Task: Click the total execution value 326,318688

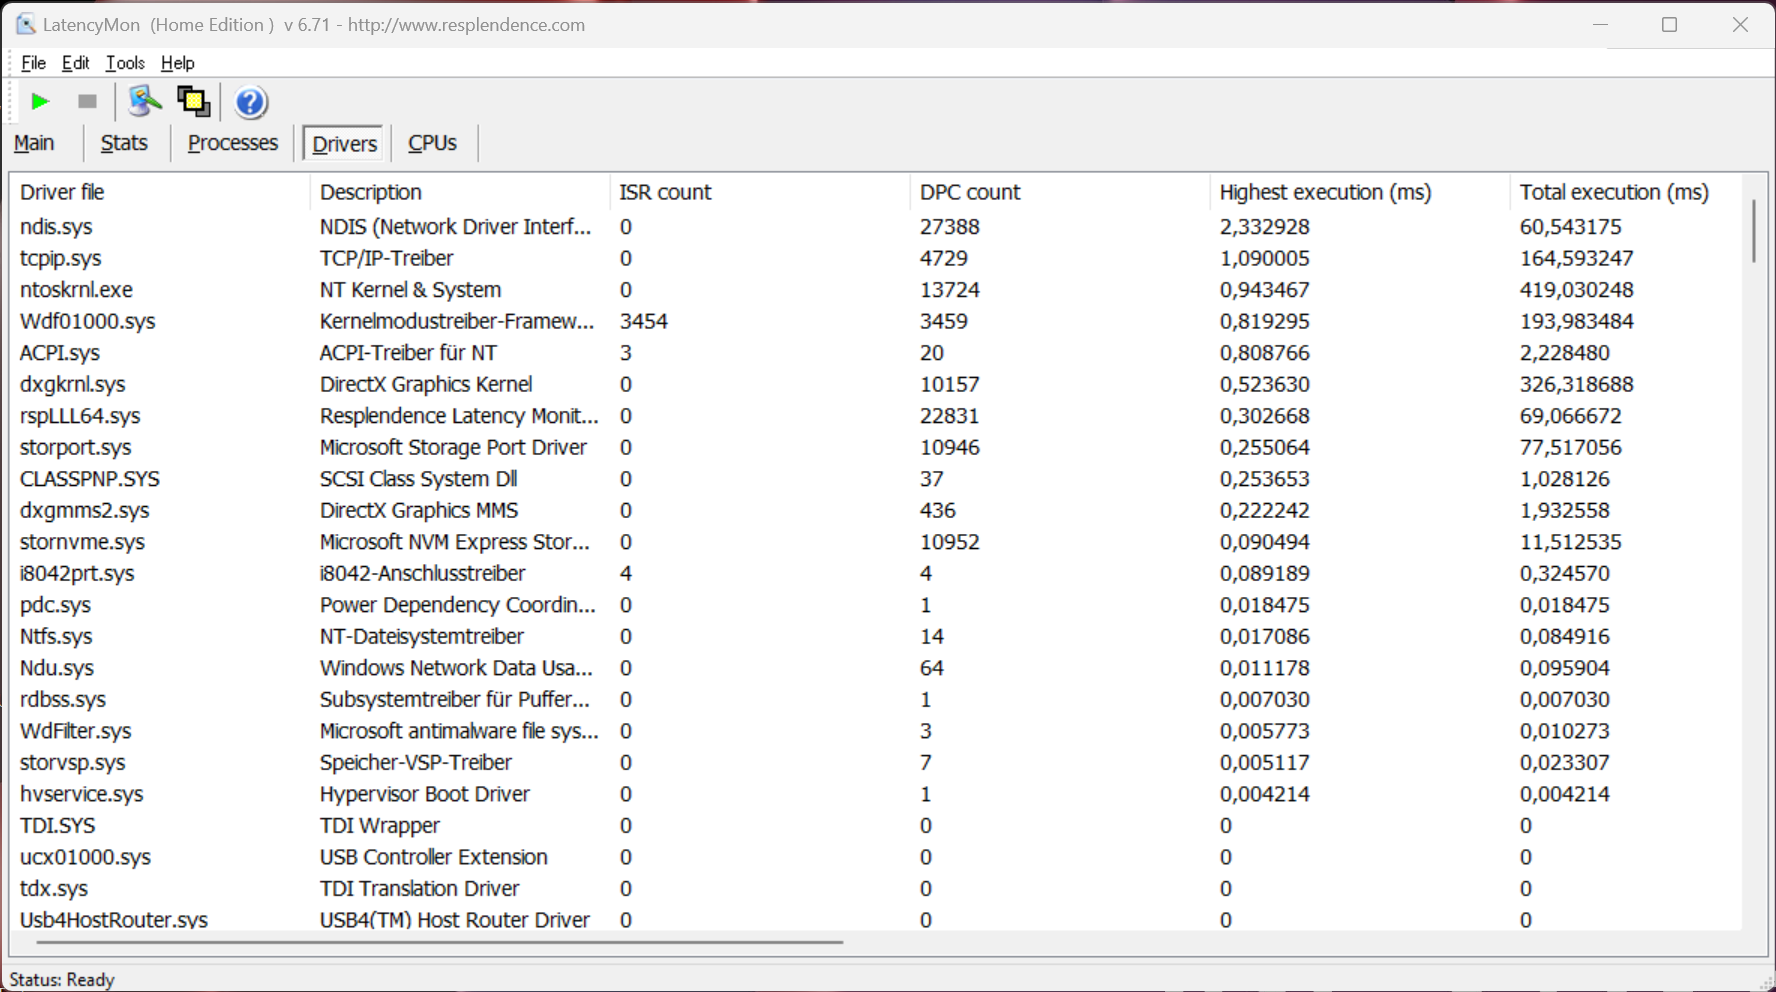Action: point(1576,384)
